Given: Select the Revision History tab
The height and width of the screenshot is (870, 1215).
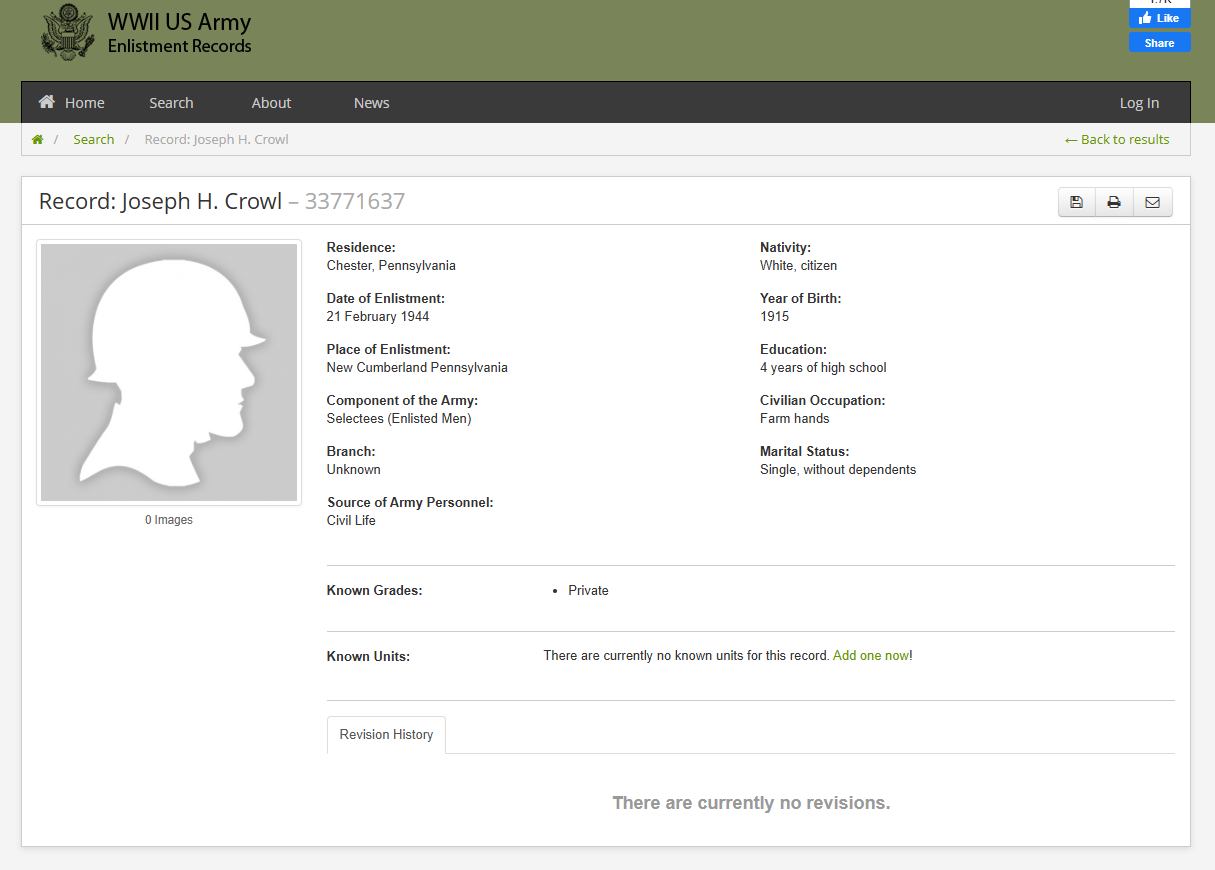Looking at the screenshot, I should [386, 735].
